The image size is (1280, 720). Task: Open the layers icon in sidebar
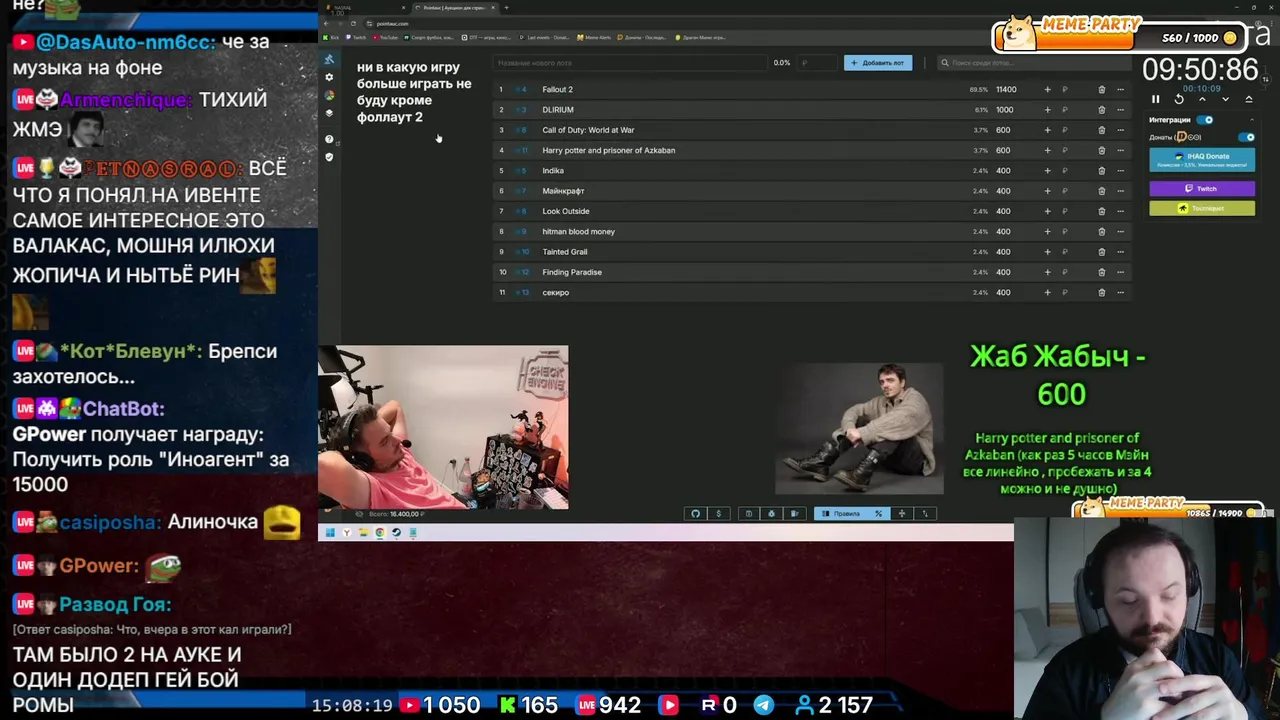329,113
